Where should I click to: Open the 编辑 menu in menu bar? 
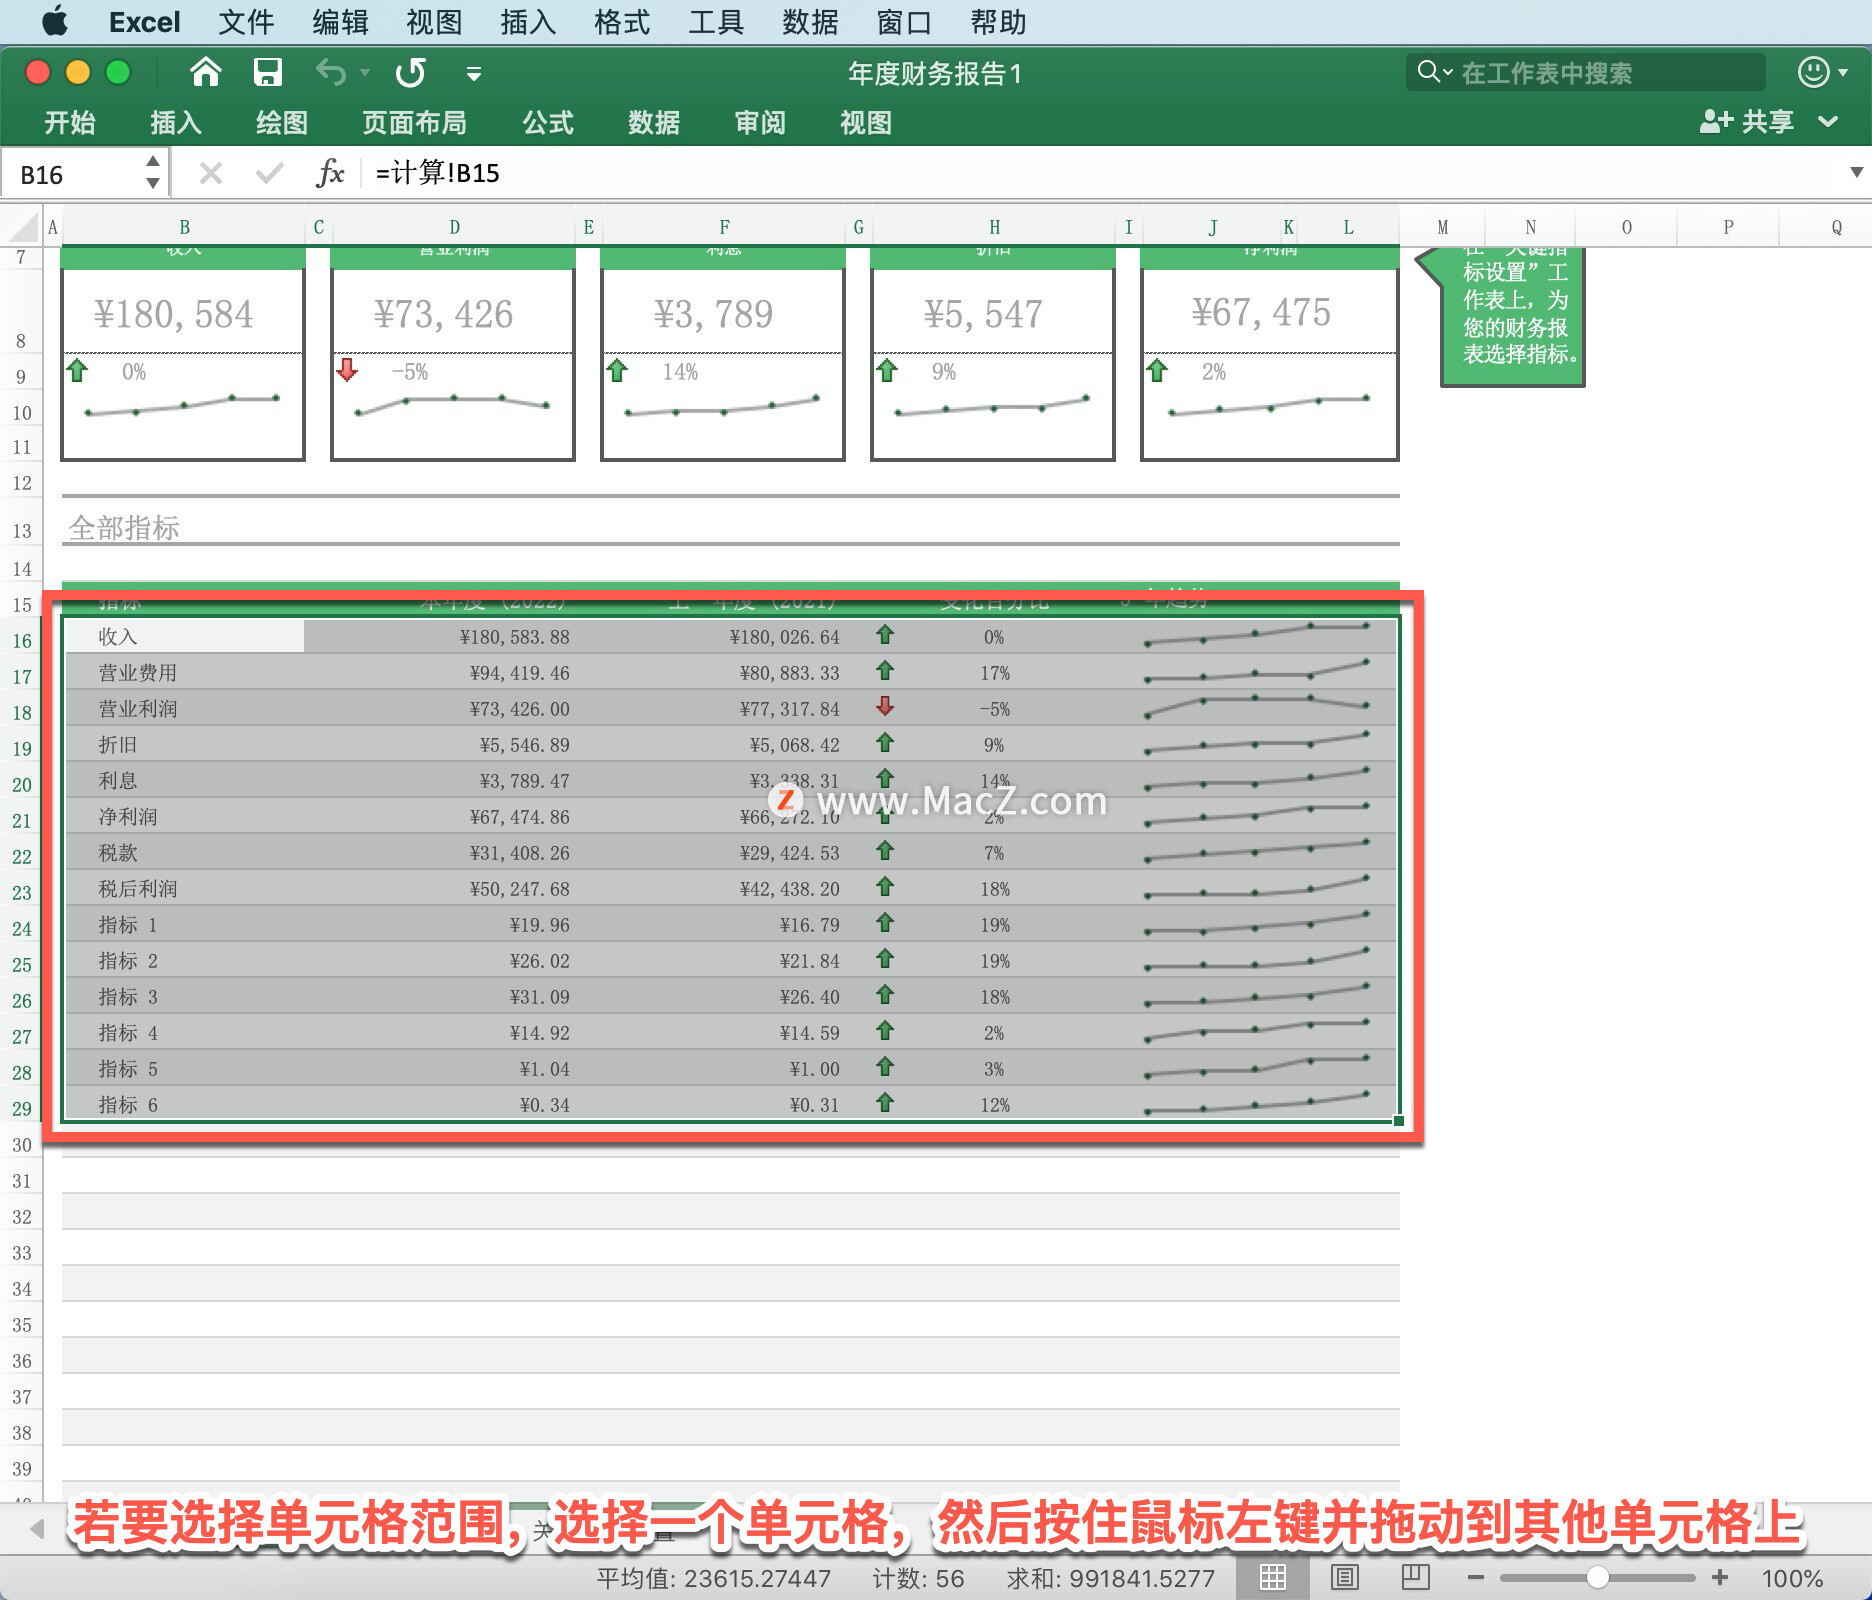point(340,22)
